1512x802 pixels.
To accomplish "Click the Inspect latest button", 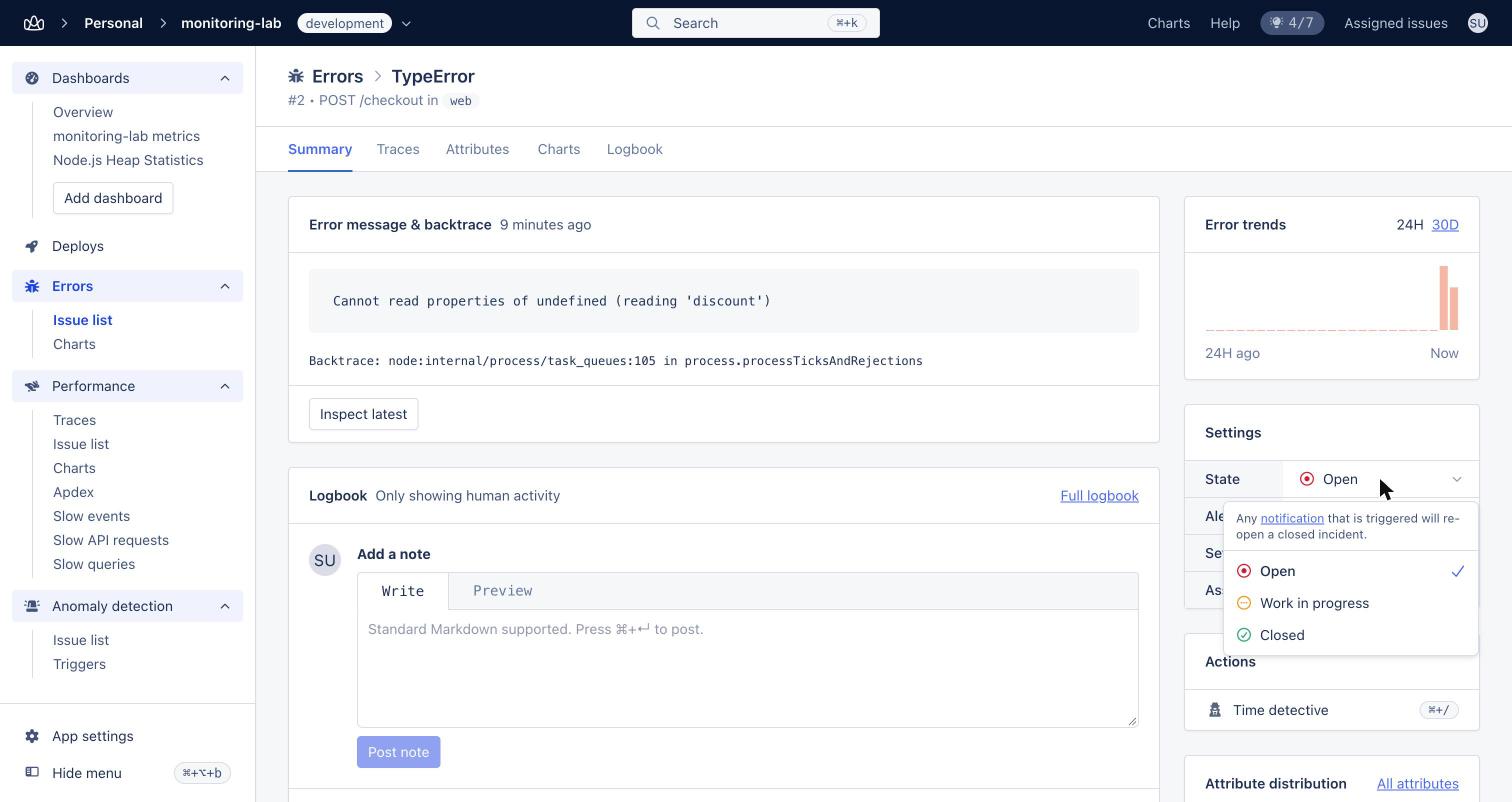I will tap(364, 414).
